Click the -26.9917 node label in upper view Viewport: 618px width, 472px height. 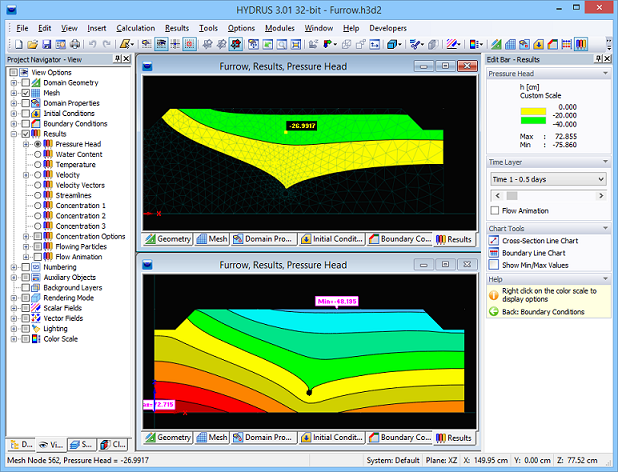coord(302,126)
